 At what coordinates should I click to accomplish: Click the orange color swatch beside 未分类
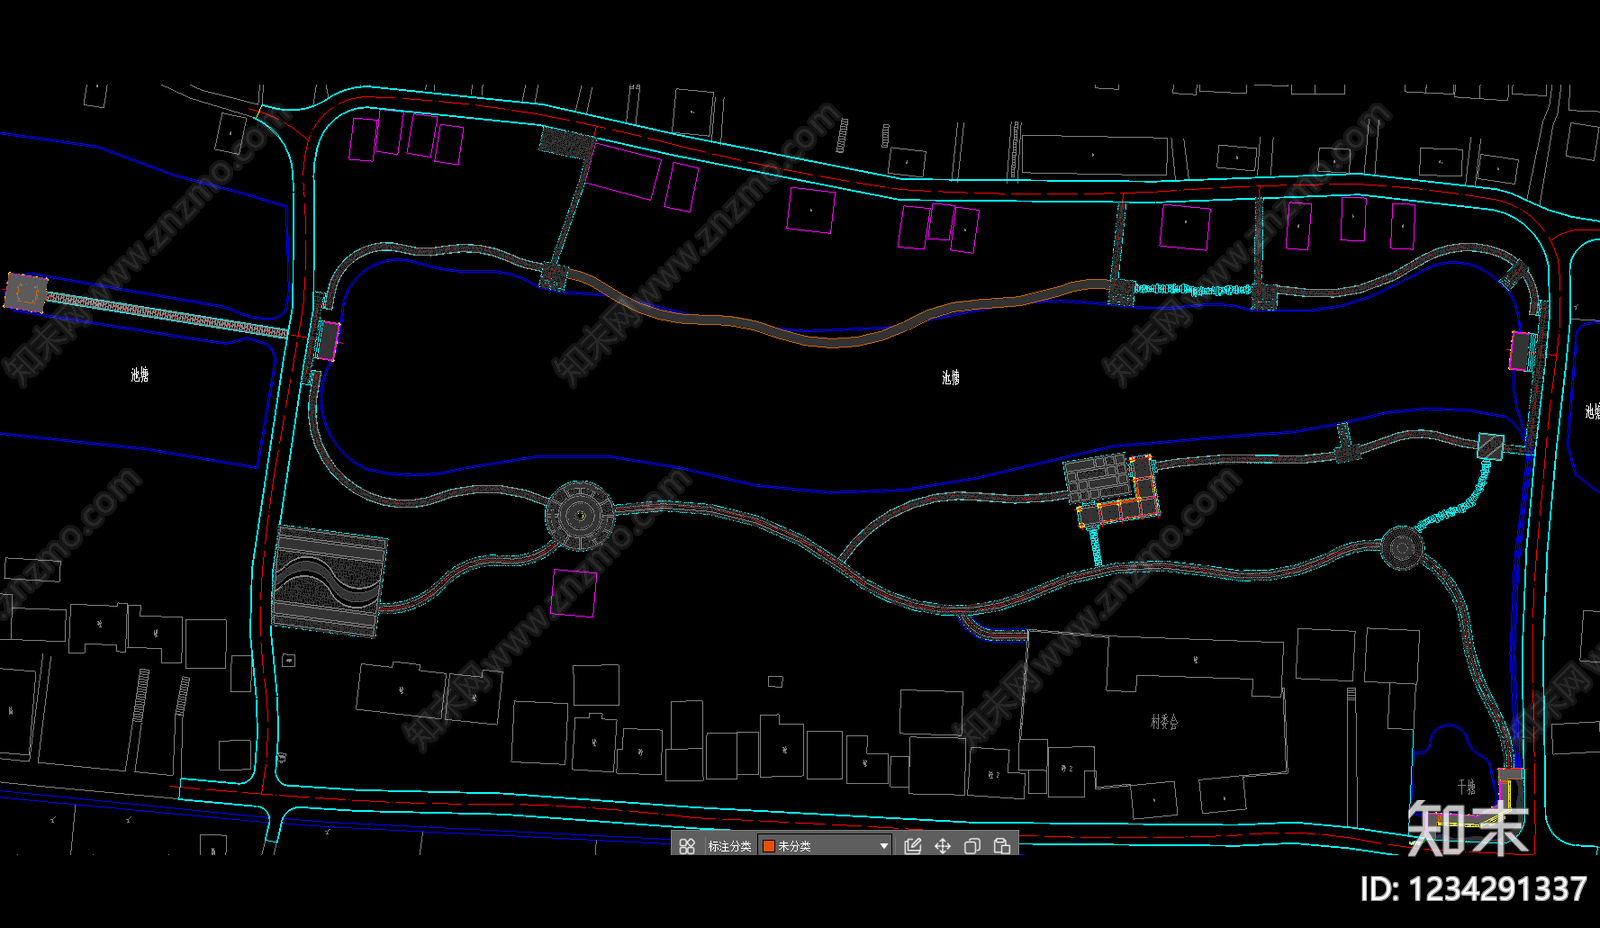pyautogui.click(x=768, y=846)
